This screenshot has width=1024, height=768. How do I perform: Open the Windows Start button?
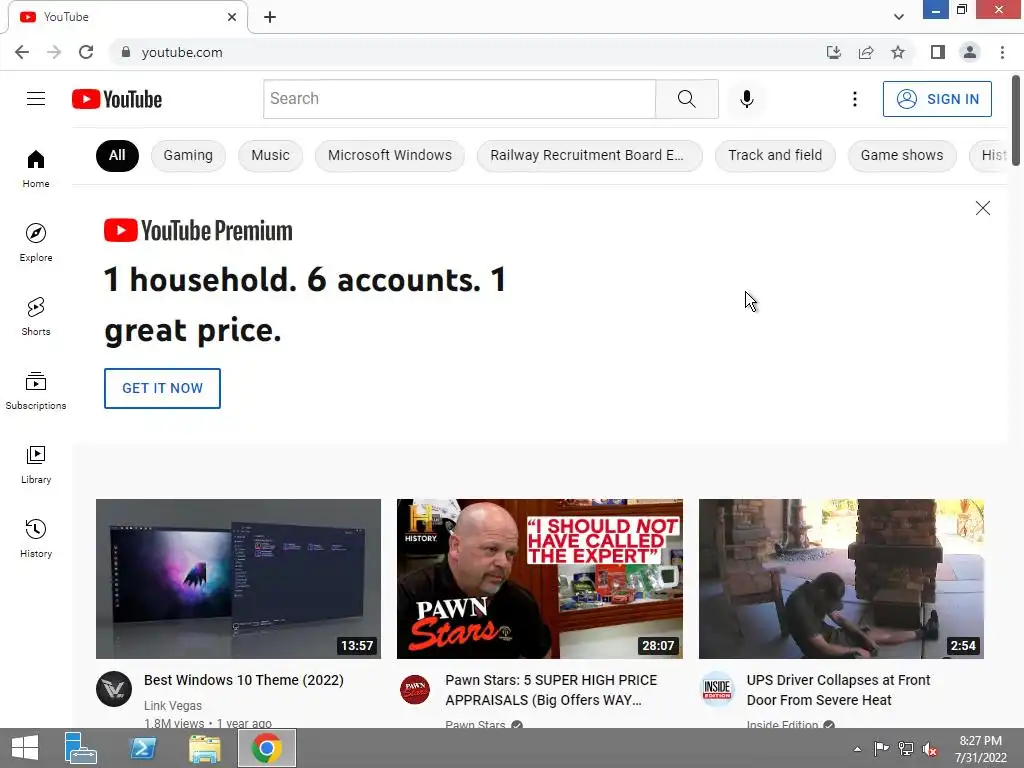click(x=25, y=748)
